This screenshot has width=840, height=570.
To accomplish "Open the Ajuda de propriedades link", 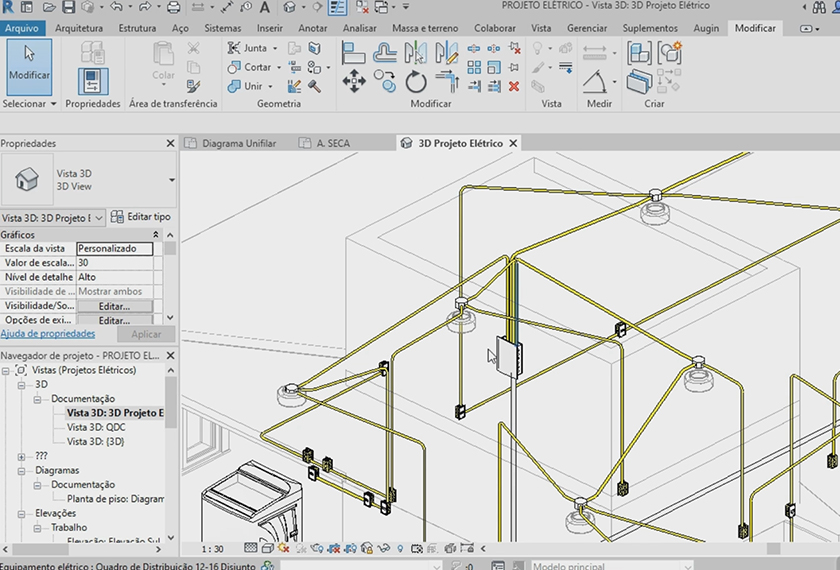I will 48,334.
